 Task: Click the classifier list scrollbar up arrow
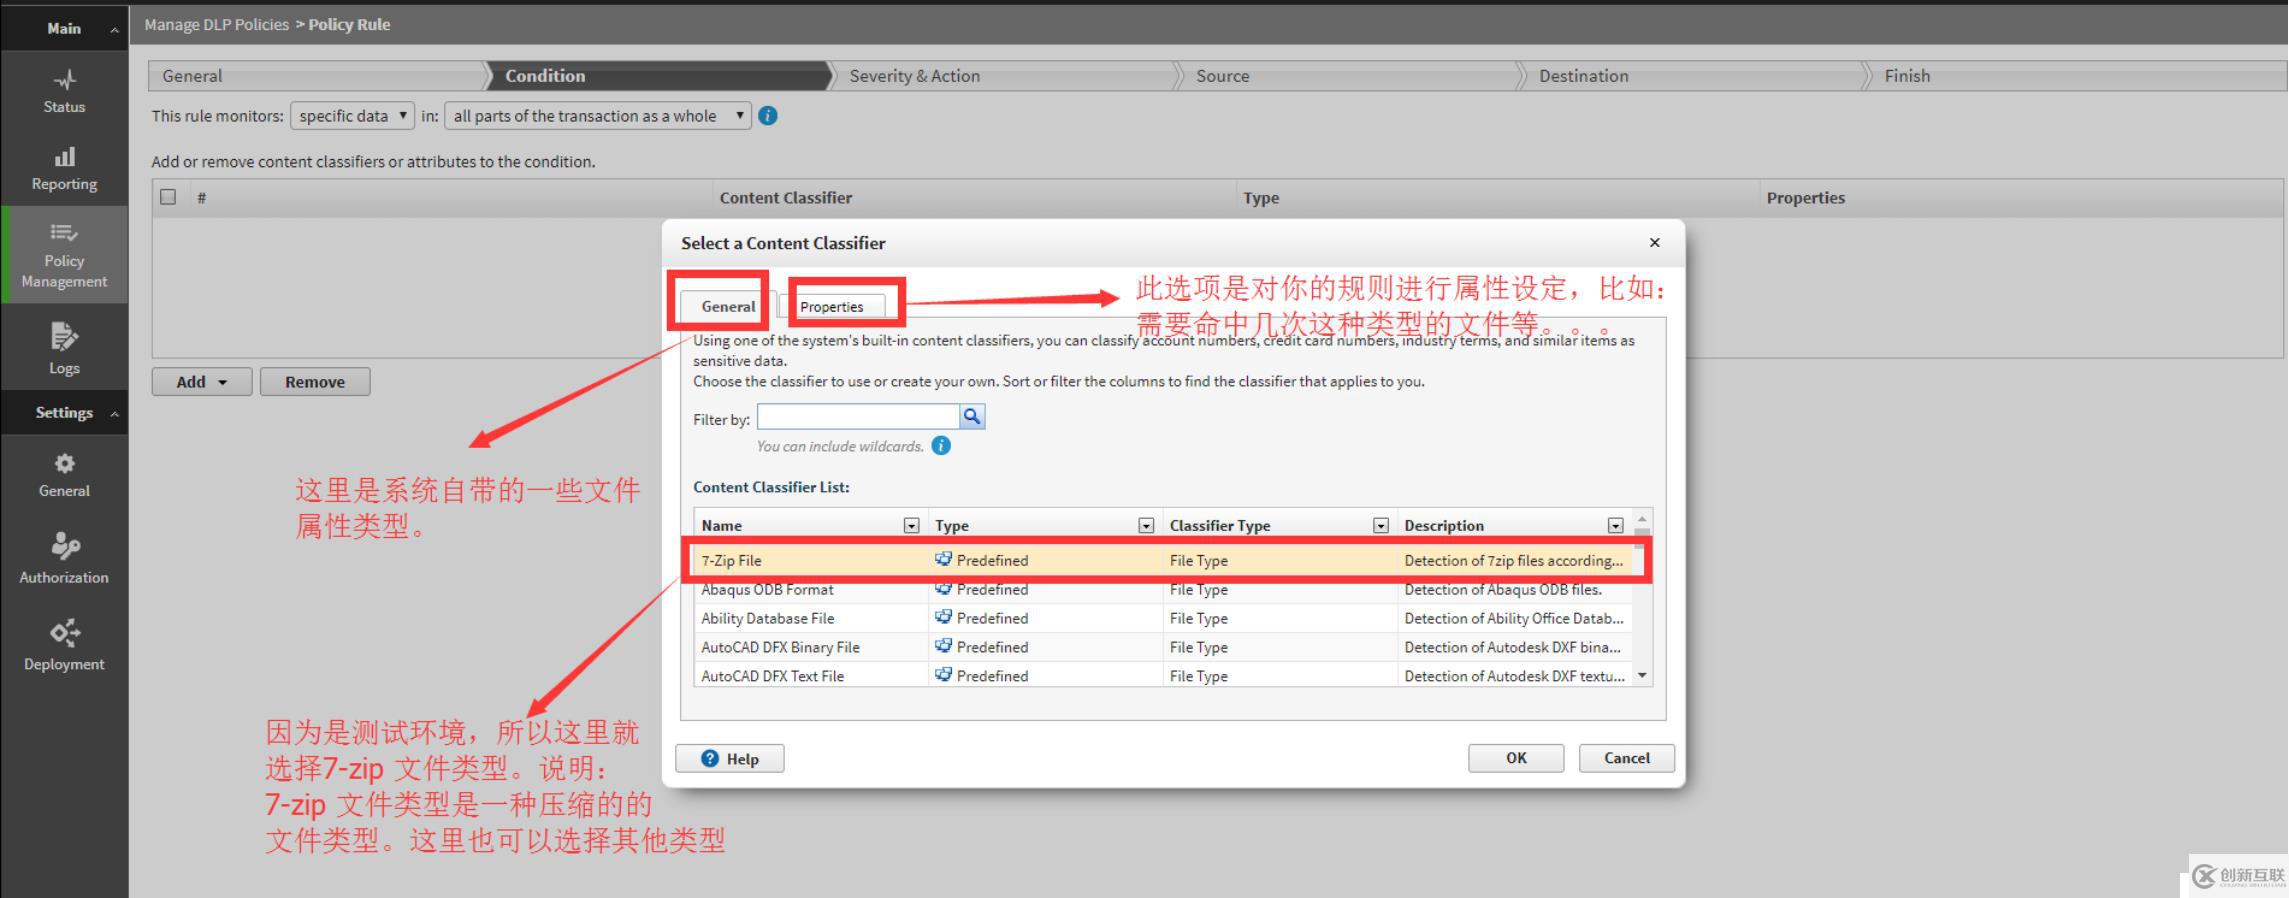point(1642,519)
